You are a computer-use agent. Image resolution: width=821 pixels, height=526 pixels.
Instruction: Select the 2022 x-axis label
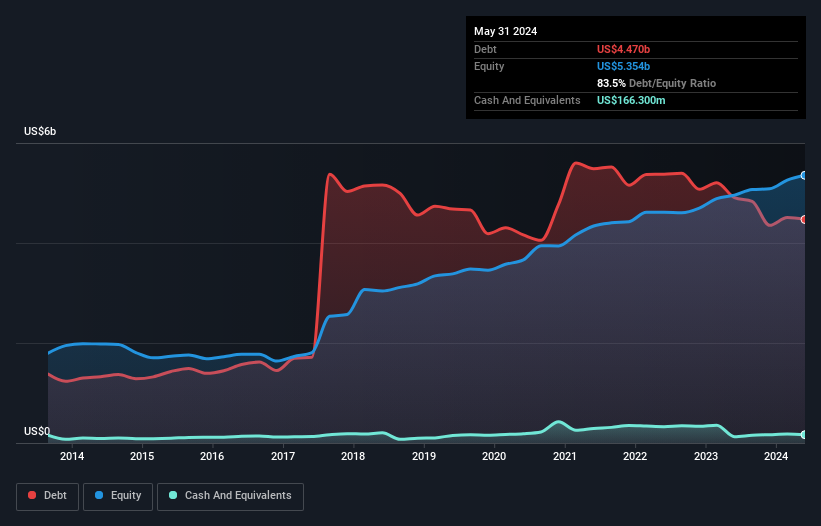coord(635,456)
